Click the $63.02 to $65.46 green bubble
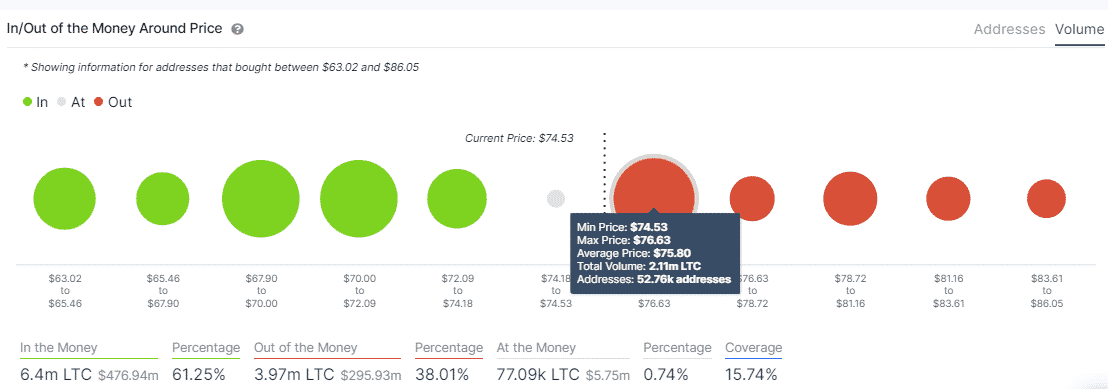 [64, 199]
